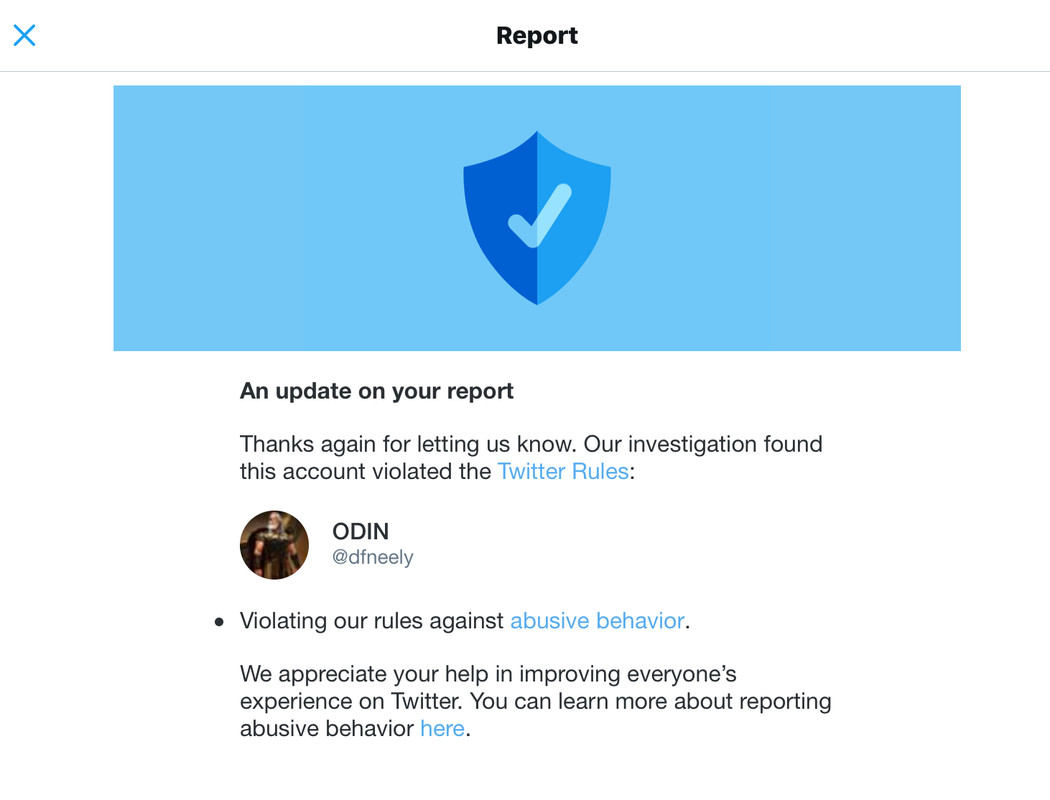Click the 'this account violated the' text
Viewport: 1050px width, 800px height.
(366, 471)
